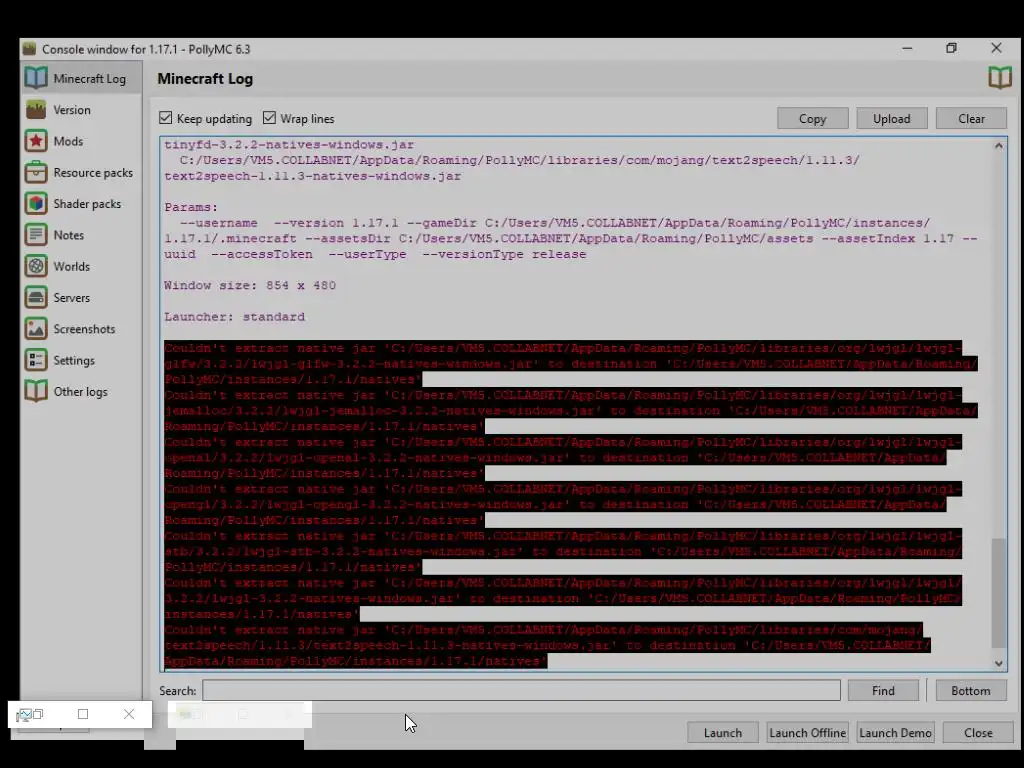Screen dimensions: 1024x768
Task: Click the Minecraft Log book icon in sidebar
Action: click(x=36, y=78)
